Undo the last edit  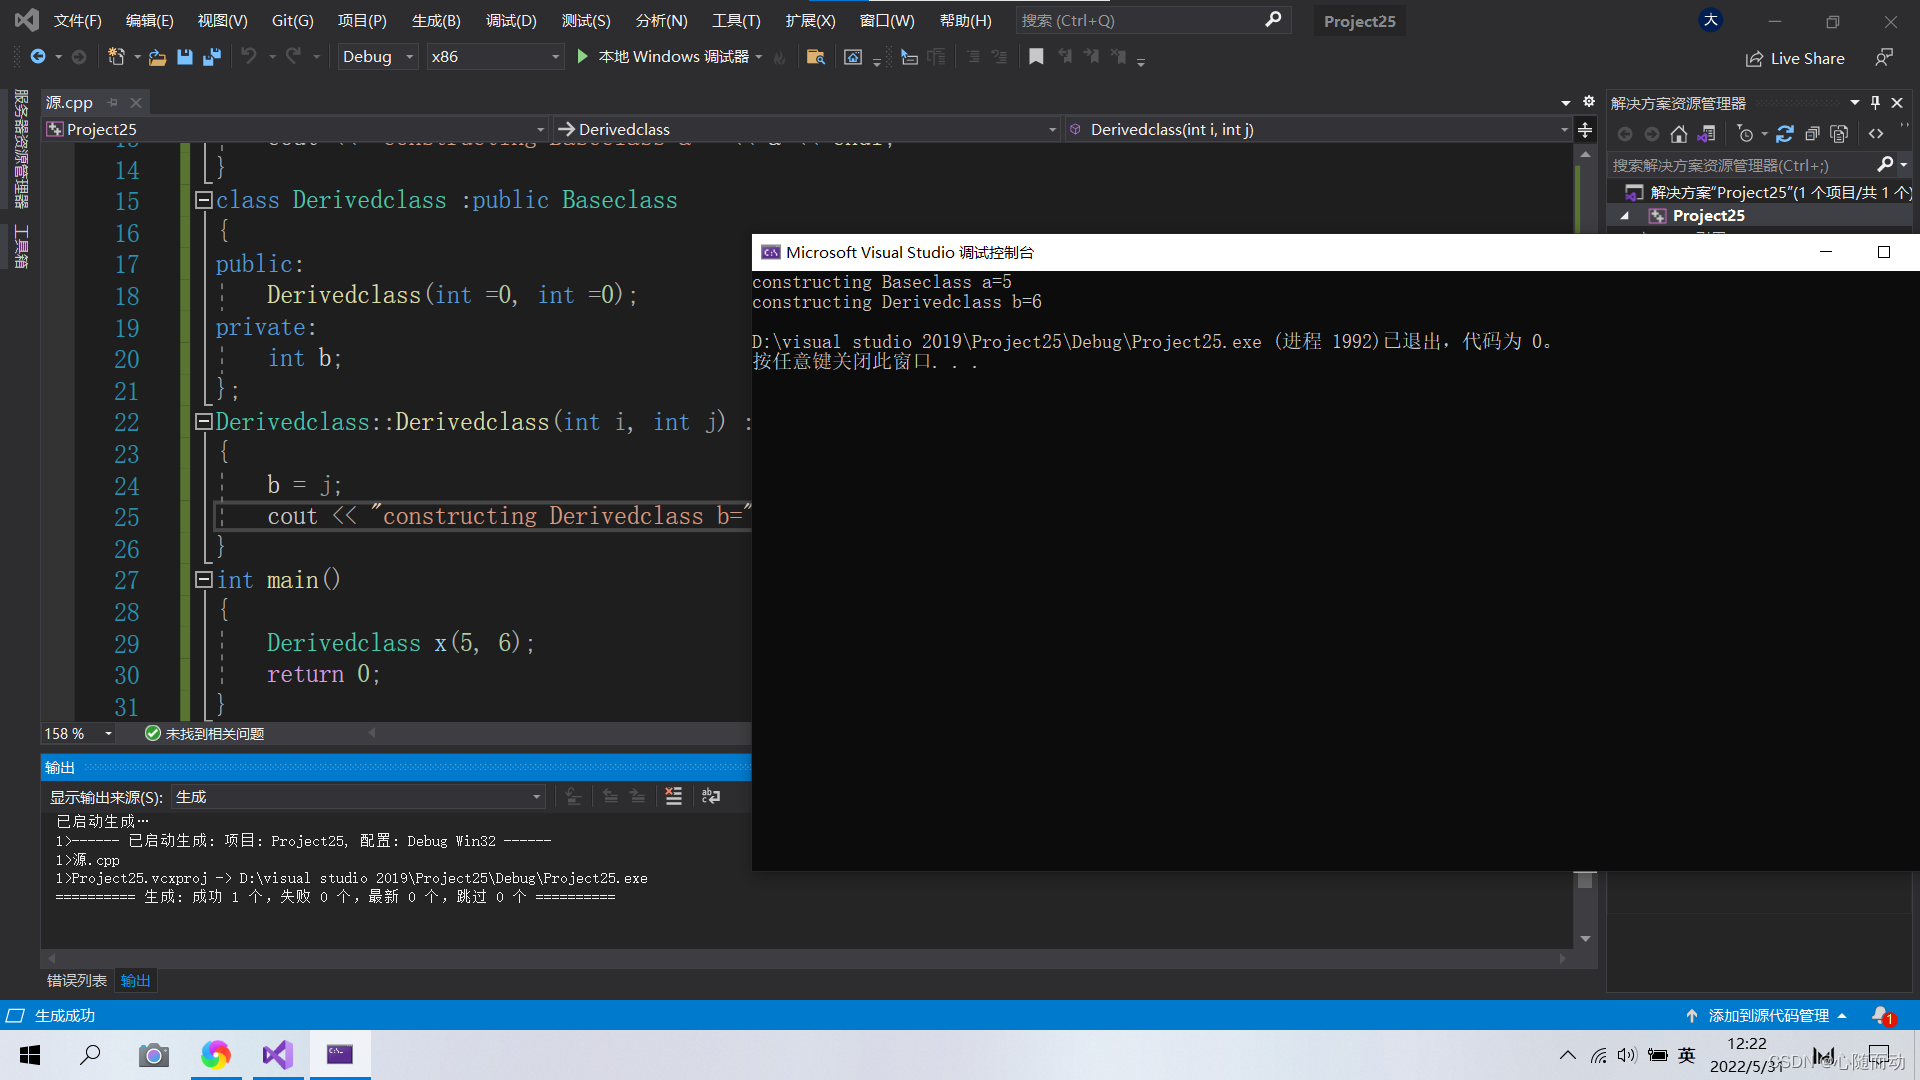pos(249,57)
